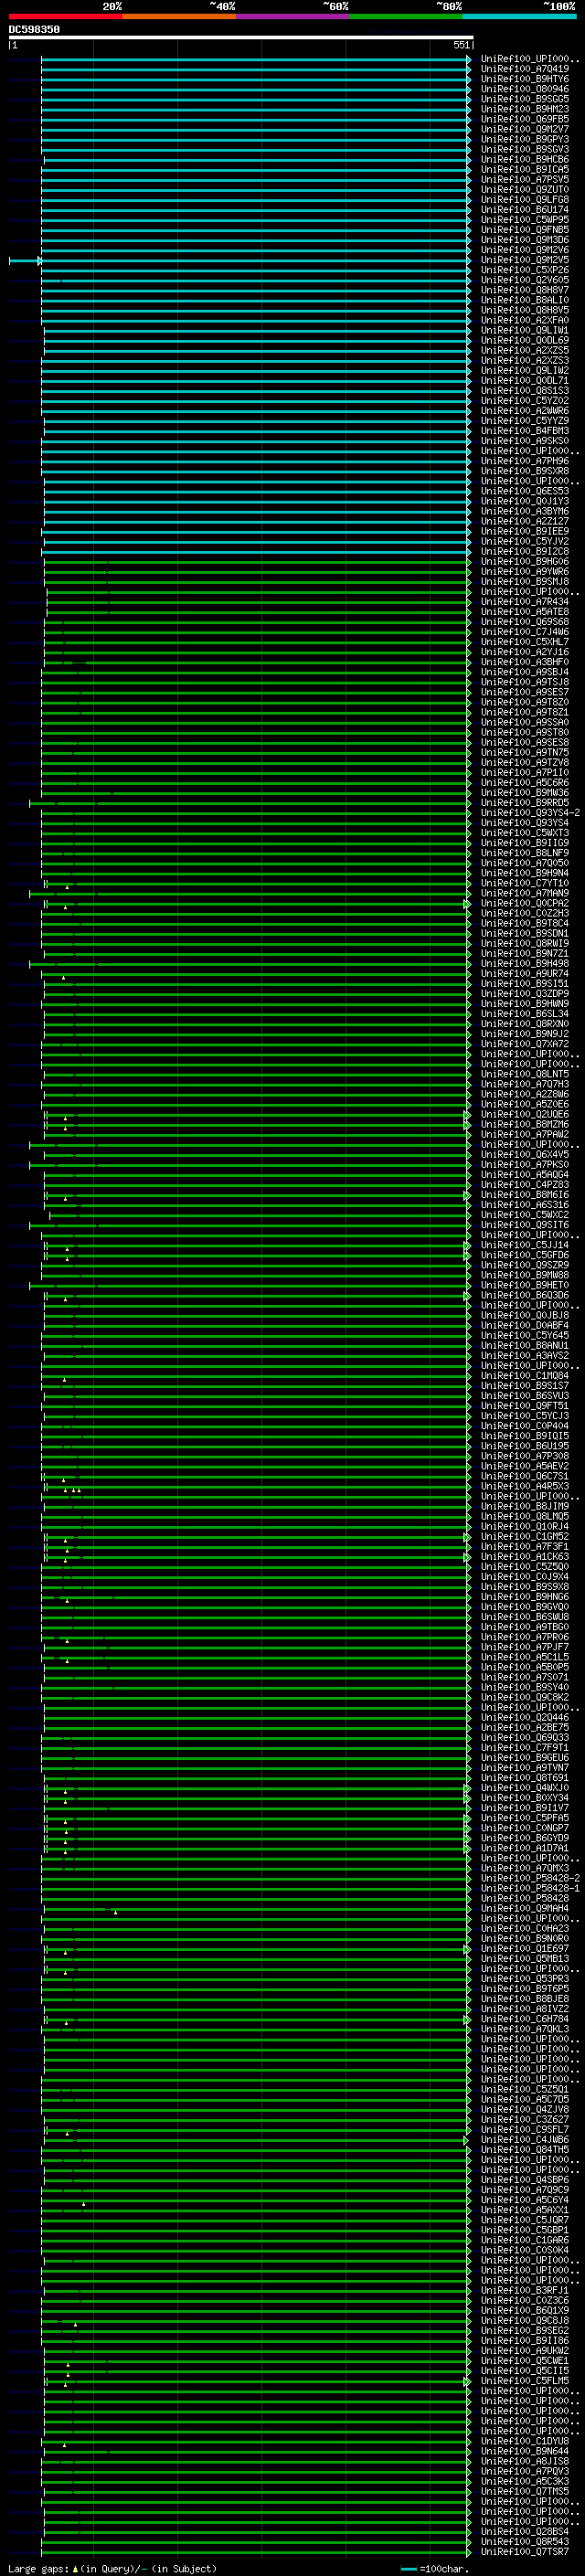Click the orange ~40% identity color segment
585x2576 pixels.
pos(179,16)
